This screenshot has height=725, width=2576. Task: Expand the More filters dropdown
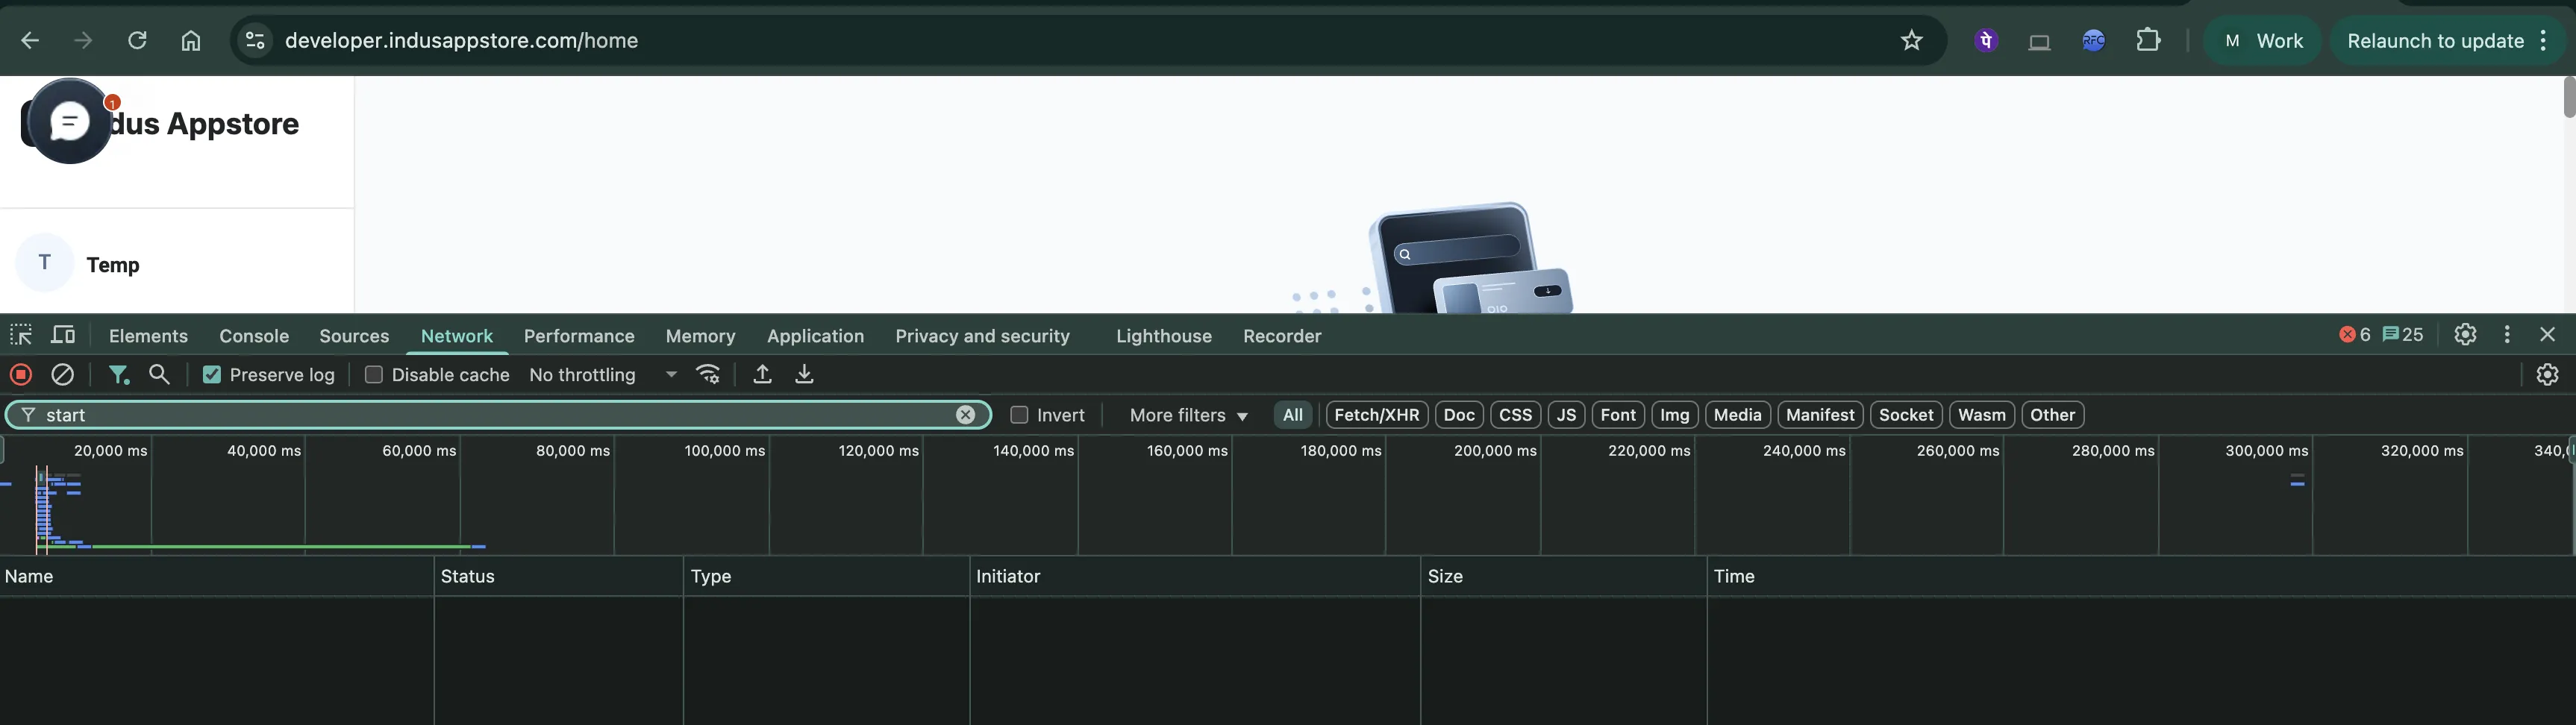(x=1188, y=415)
